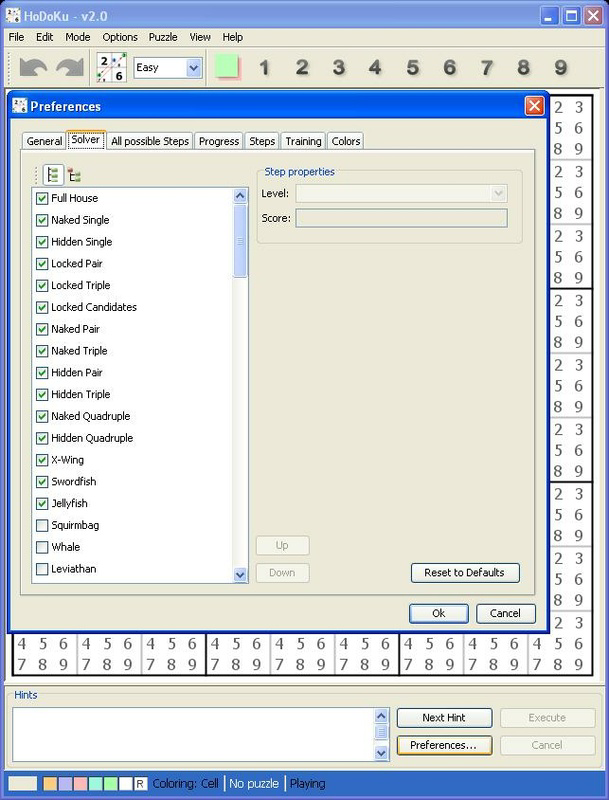Enable the Whale checkbox

42,547
